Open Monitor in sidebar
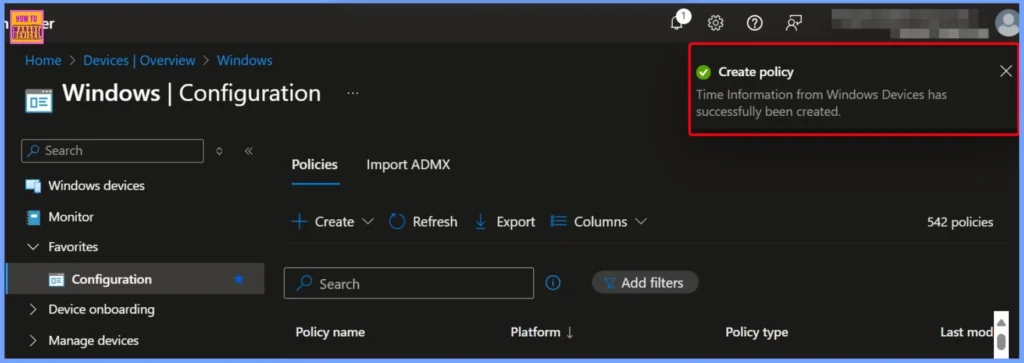 (x=71, y=217)
